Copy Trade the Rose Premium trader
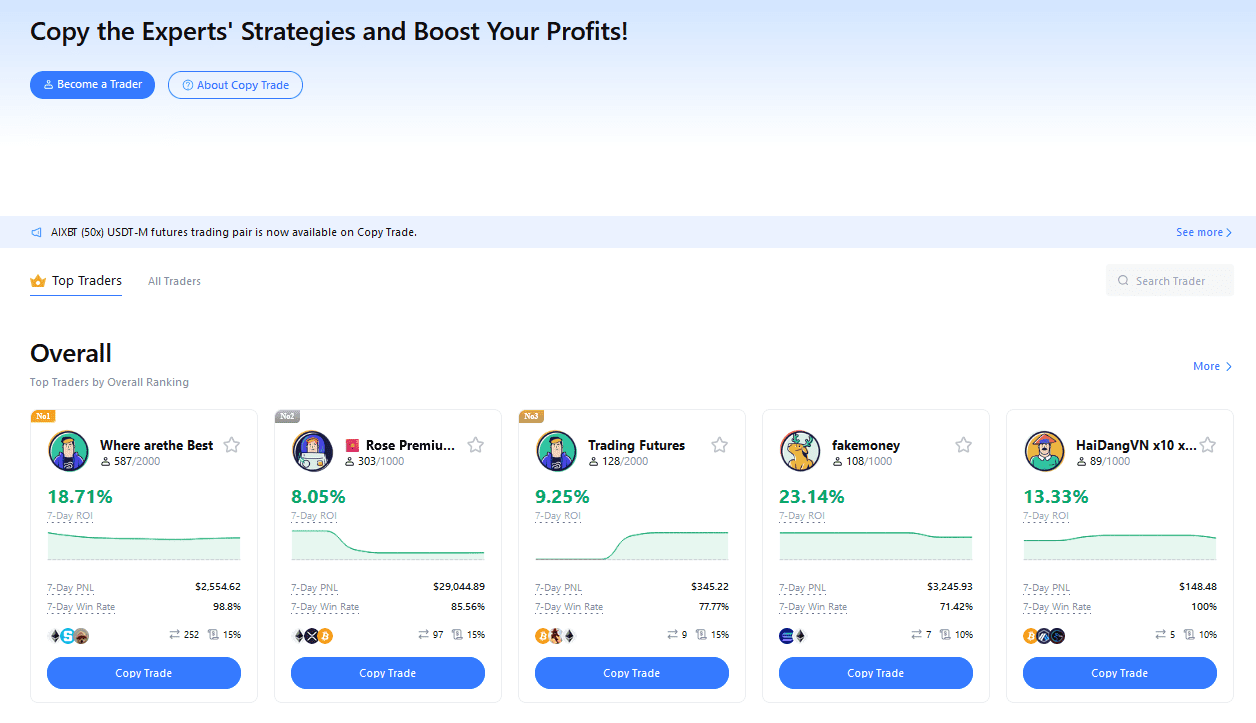This screenshot has width=1256, height=723. (x=388, y=673)
